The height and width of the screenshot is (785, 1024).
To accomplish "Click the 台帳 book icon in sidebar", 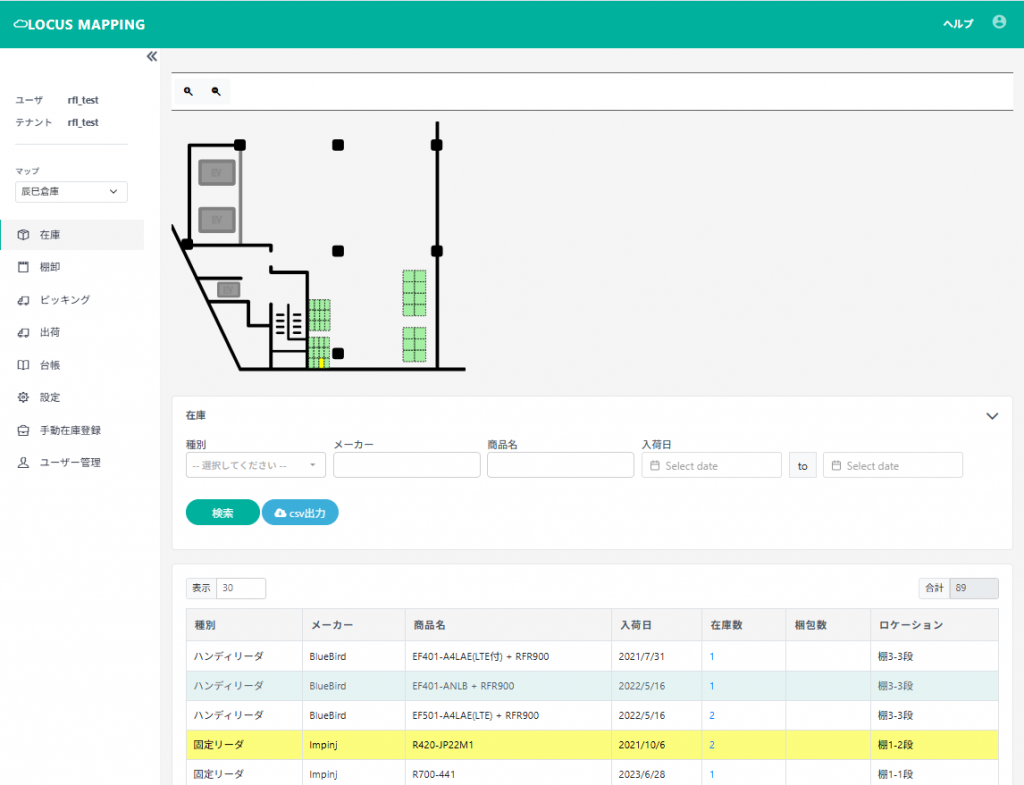I will click(24, 365).
